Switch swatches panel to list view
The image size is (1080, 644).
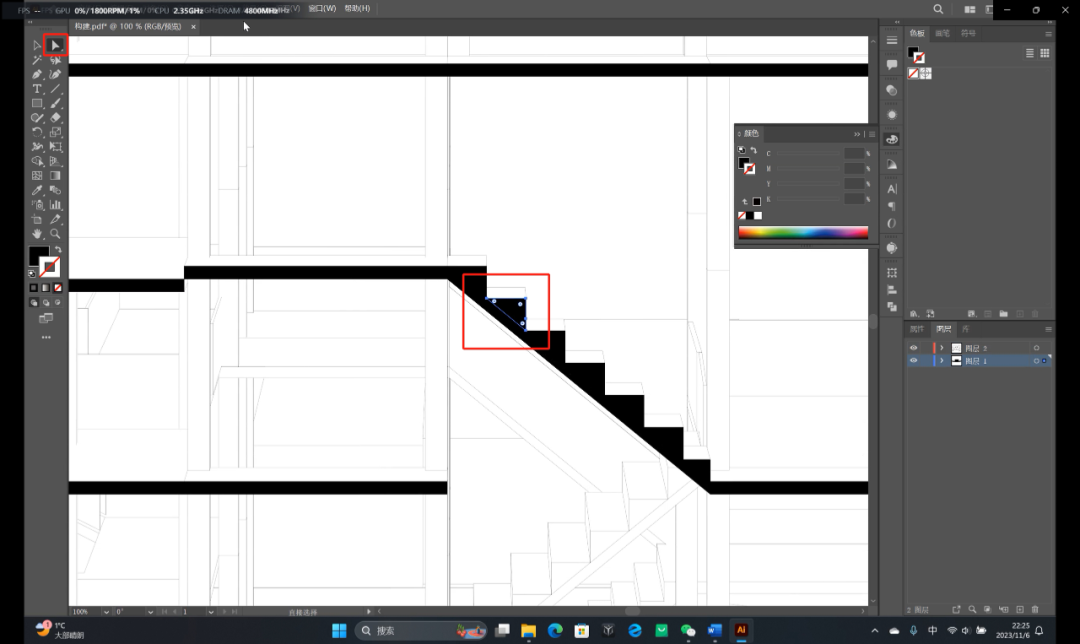coord(1030,53)
